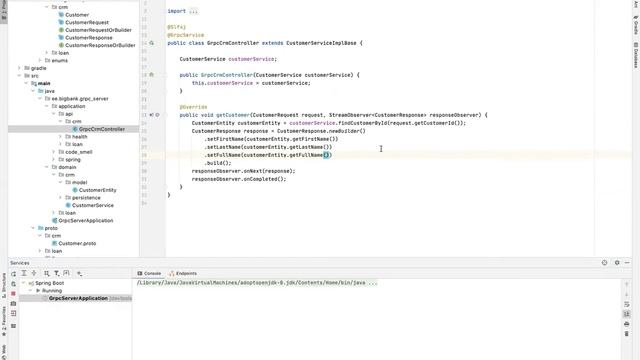Open the Structure tool window

click(4, 284)
